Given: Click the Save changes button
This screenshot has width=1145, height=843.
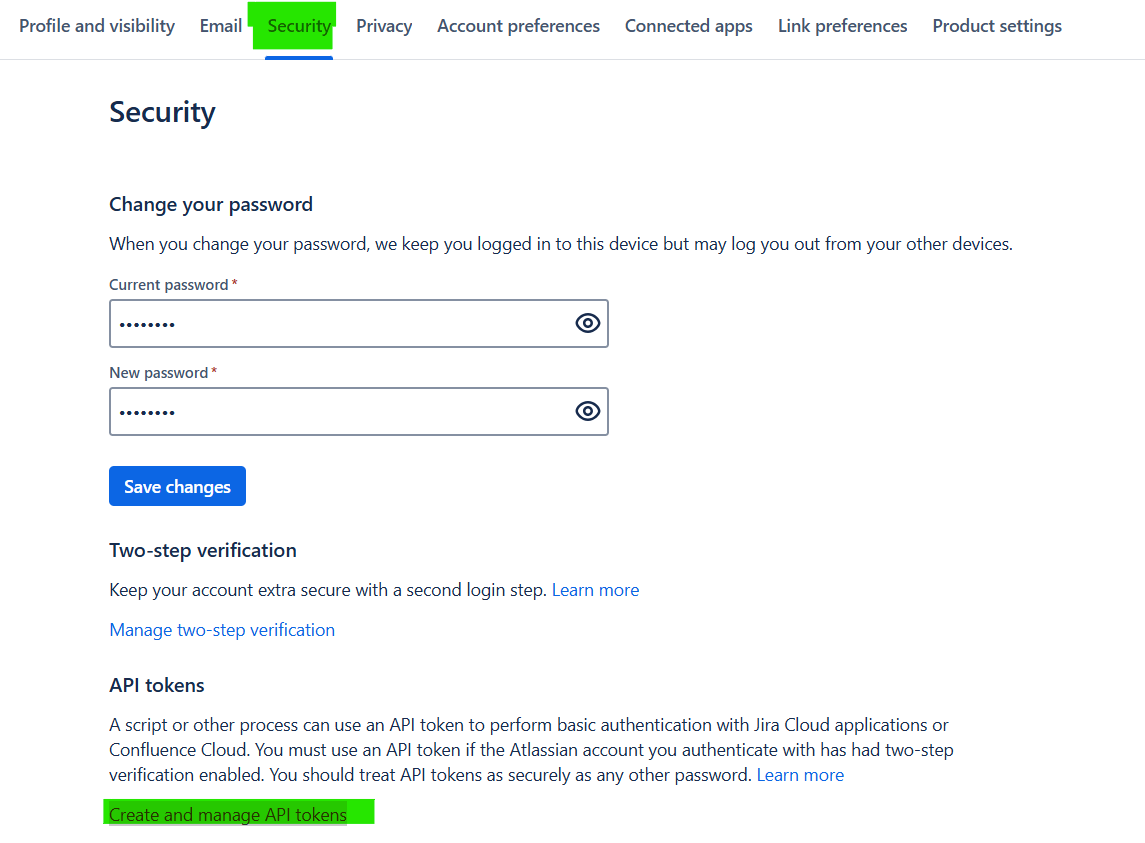Looking at the screenshot, I should (177, 487).
